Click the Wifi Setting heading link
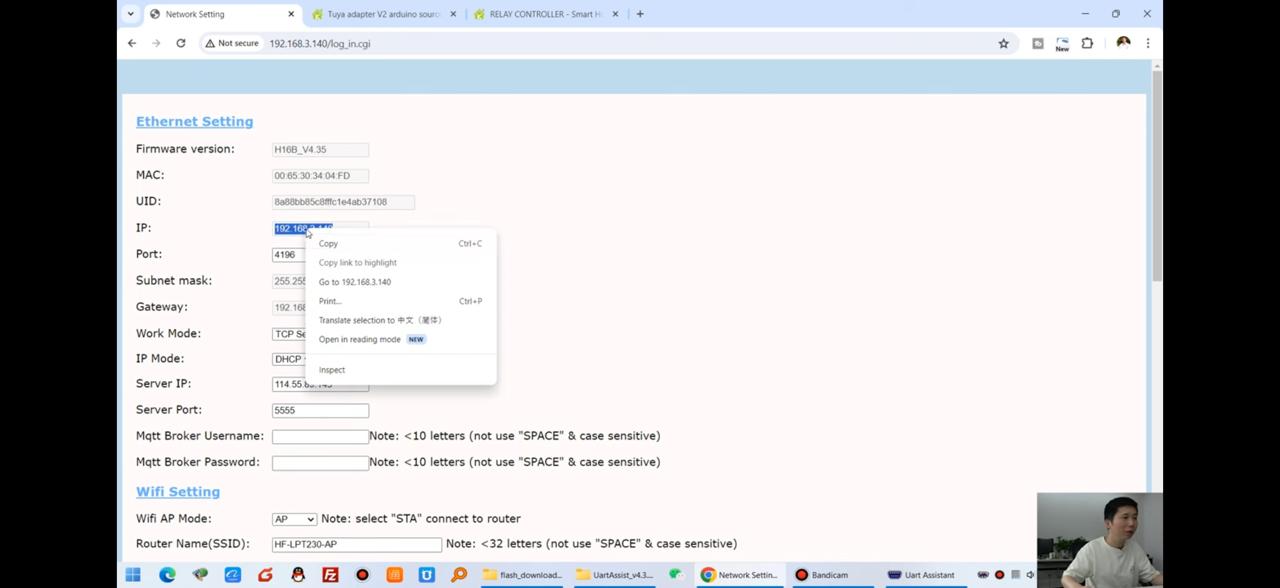 tap(178, 492)
